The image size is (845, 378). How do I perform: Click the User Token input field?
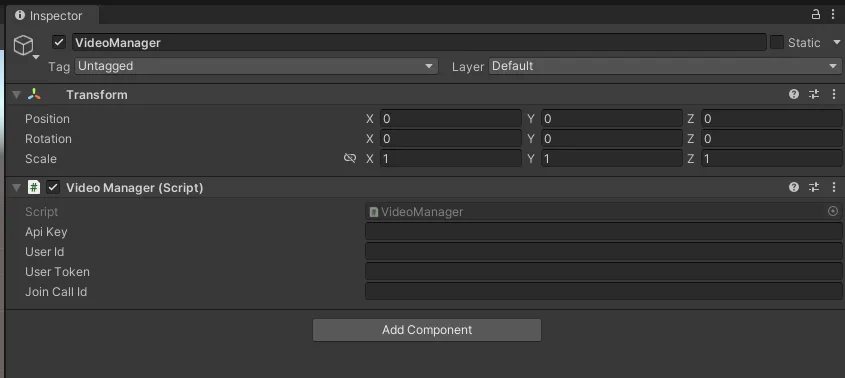pyautogui.click(x=604, y=271)
